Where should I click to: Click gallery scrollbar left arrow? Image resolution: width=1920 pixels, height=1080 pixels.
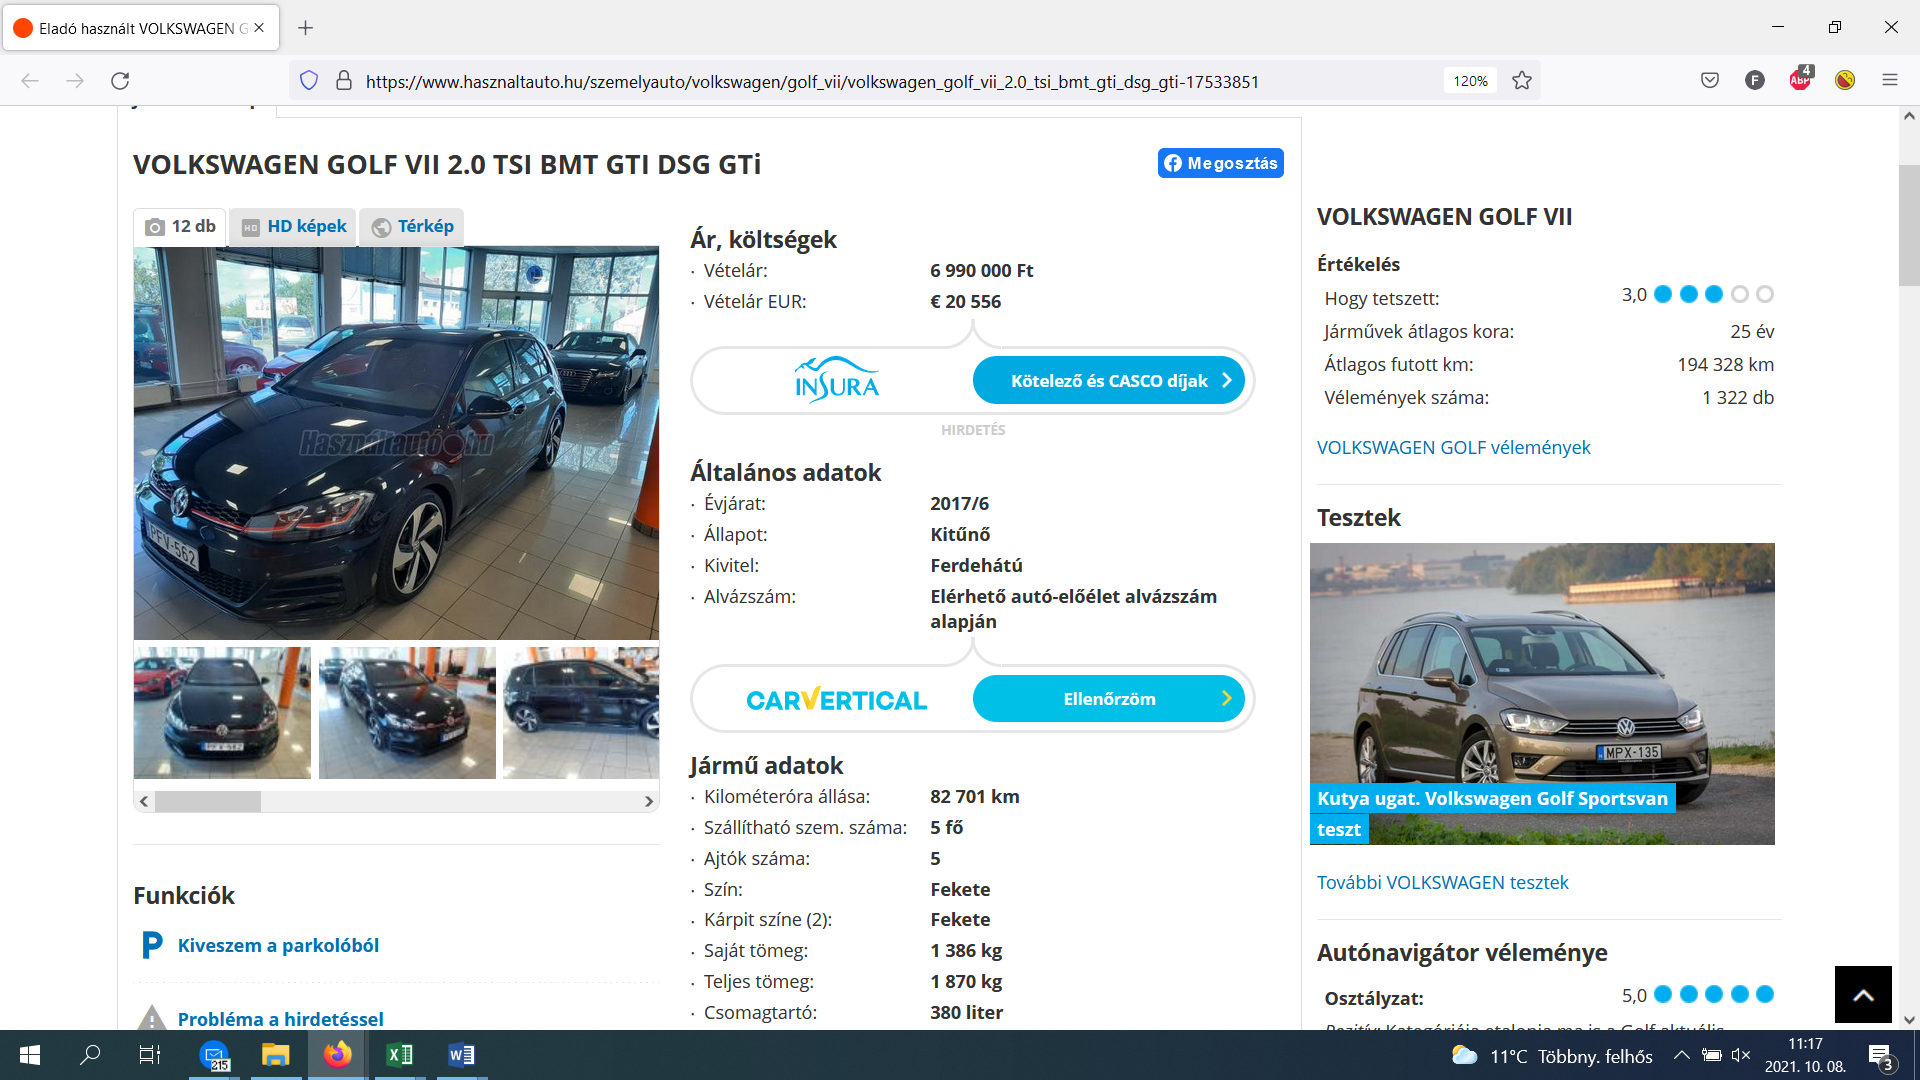(144, 801)
